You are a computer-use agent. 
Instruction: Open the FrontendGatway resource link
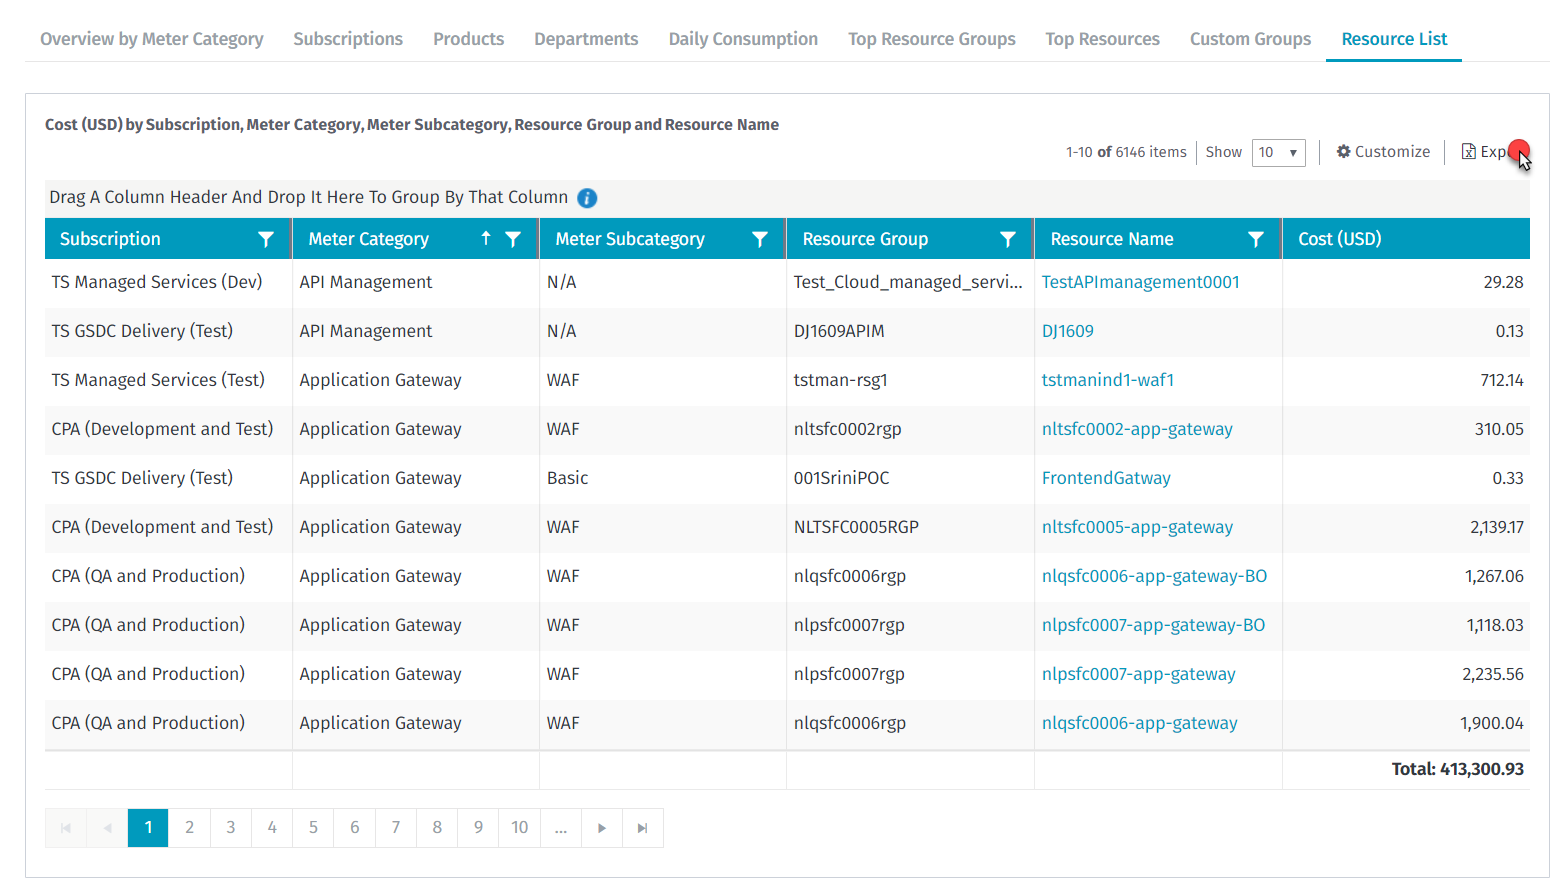1106,478
